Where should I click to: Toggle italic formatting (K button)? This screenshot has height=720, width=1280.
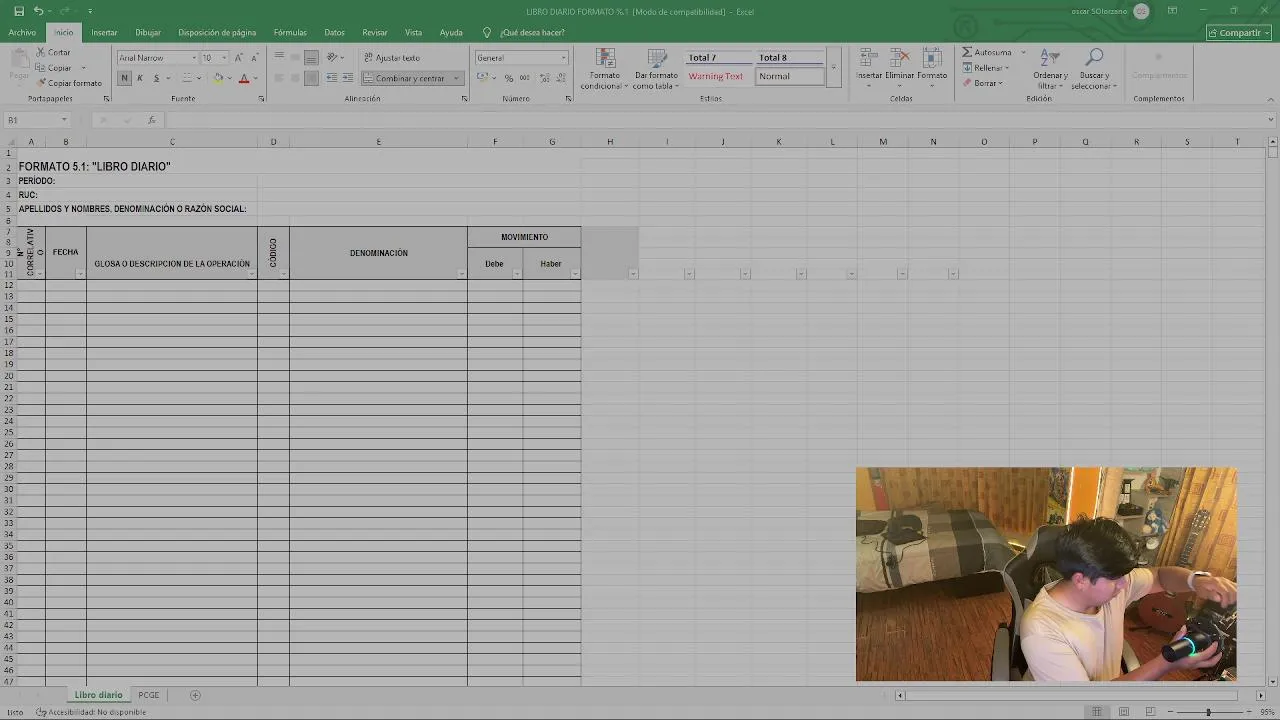140,78
